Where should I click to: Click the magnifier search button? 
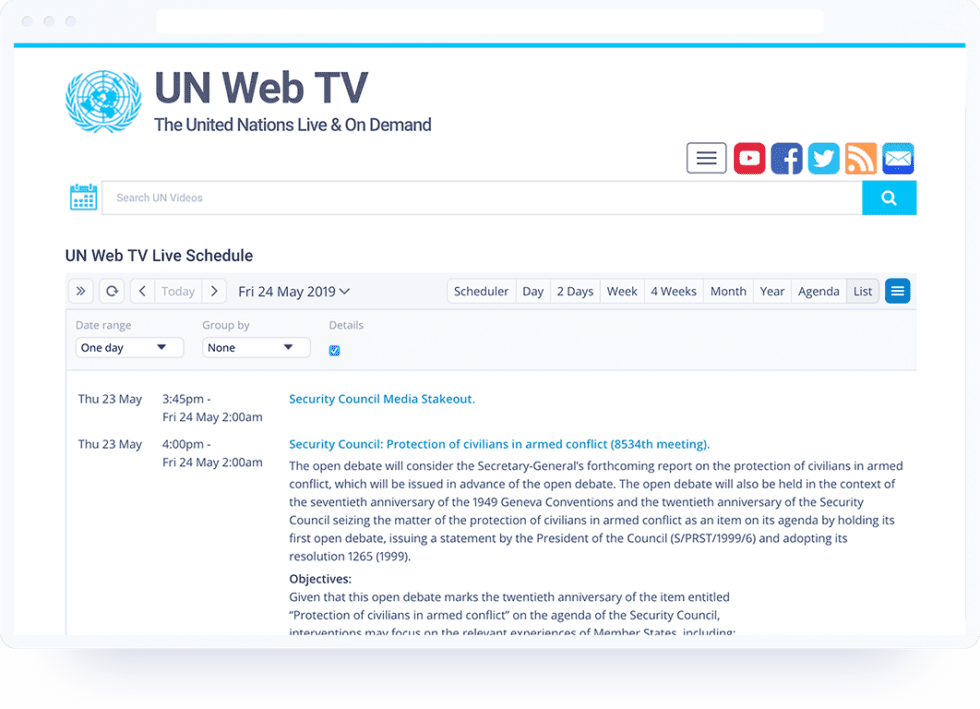point(888,198)
